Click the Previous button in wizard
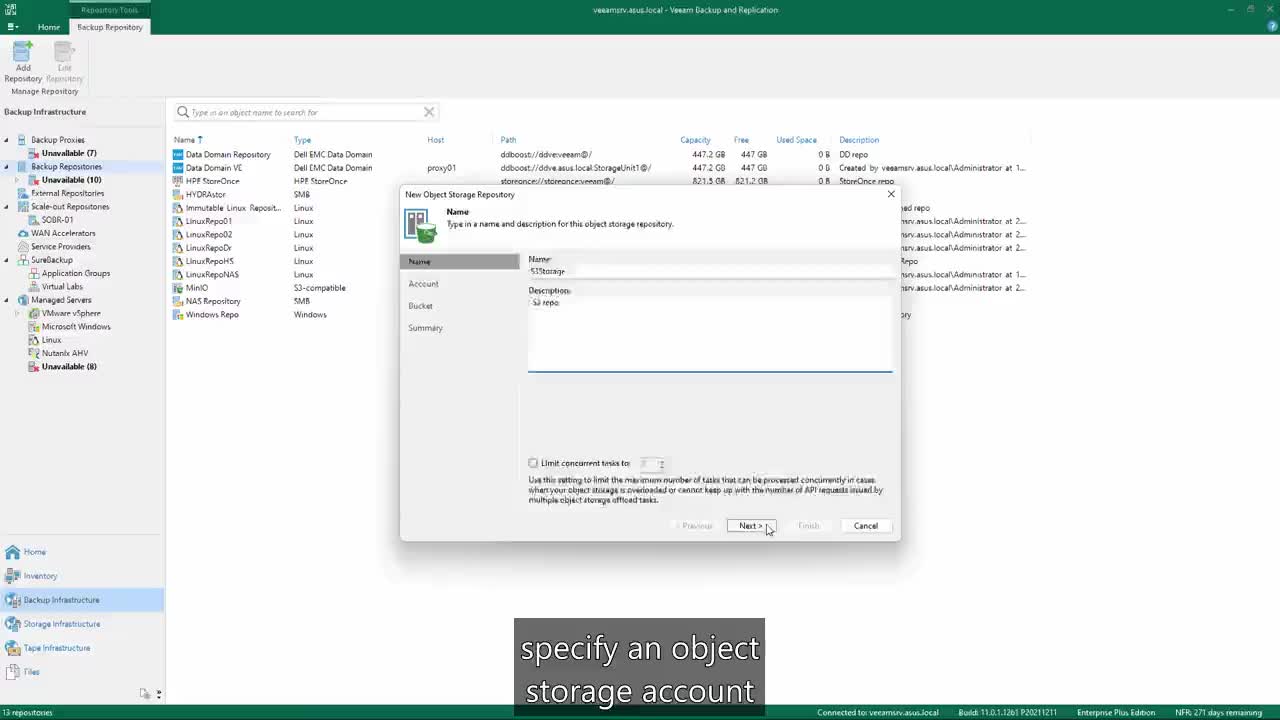Screen dimensions: 1280x720 694,526
